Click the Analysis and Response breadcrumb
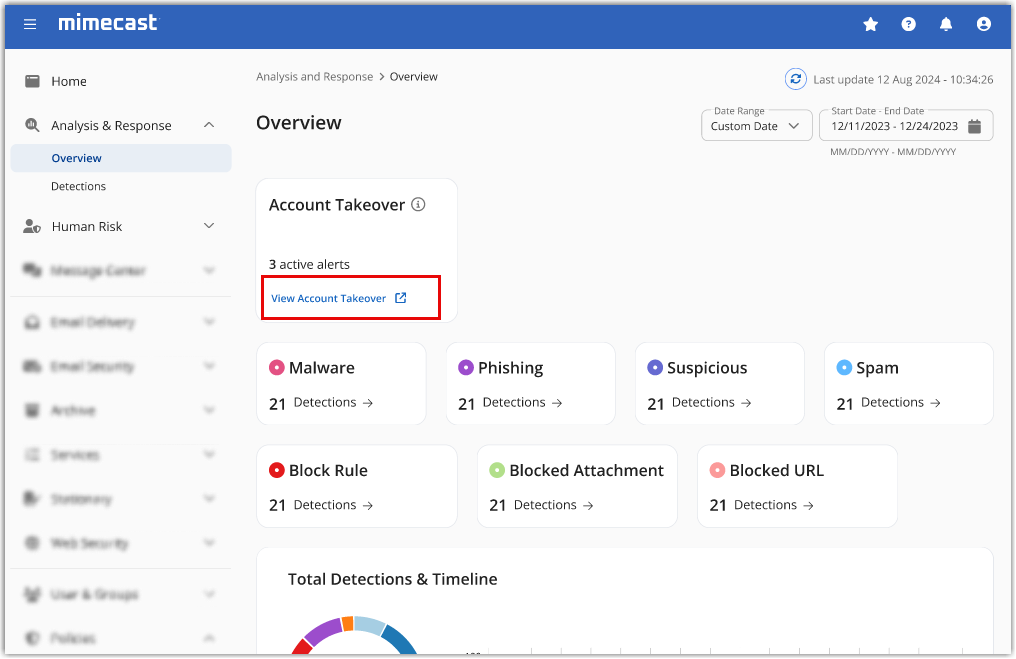1016x659 pixels. coord(314,77)
